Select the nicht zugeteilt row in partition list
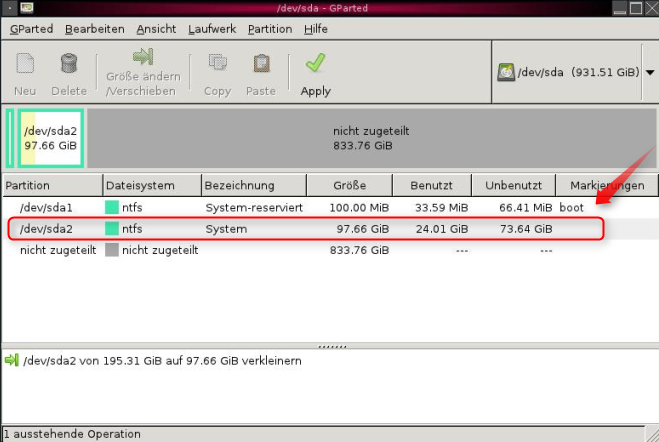Image resolution: width=659 pixels, height=442 pixels. [330, 250]
